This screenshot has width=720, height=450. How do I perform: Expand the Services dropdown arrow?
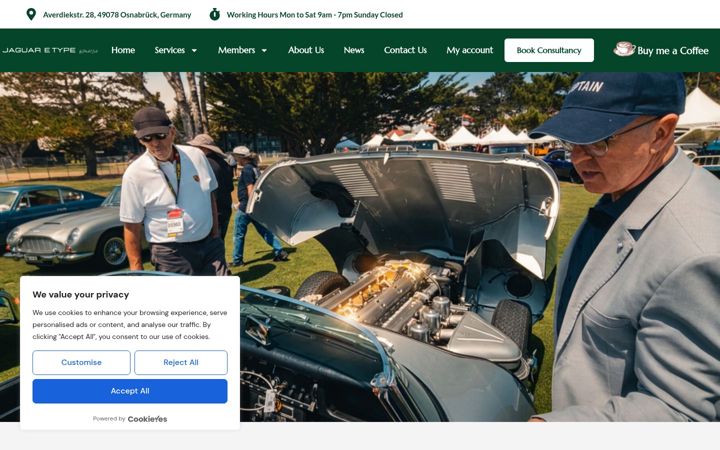tap(194, 51)
